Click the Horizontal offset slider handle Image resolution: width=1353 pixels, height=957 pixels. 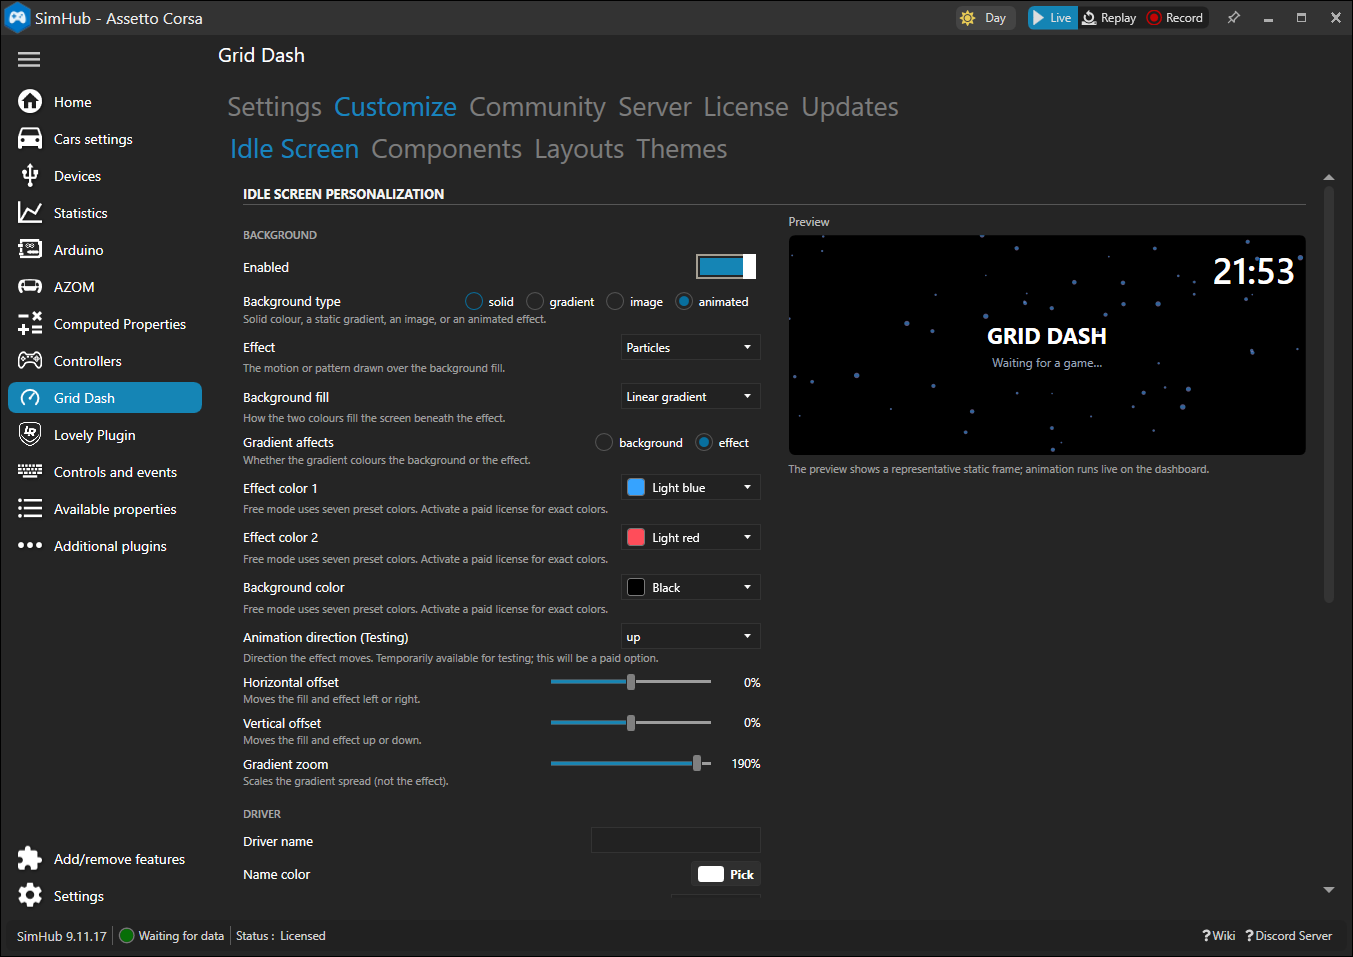631,682
